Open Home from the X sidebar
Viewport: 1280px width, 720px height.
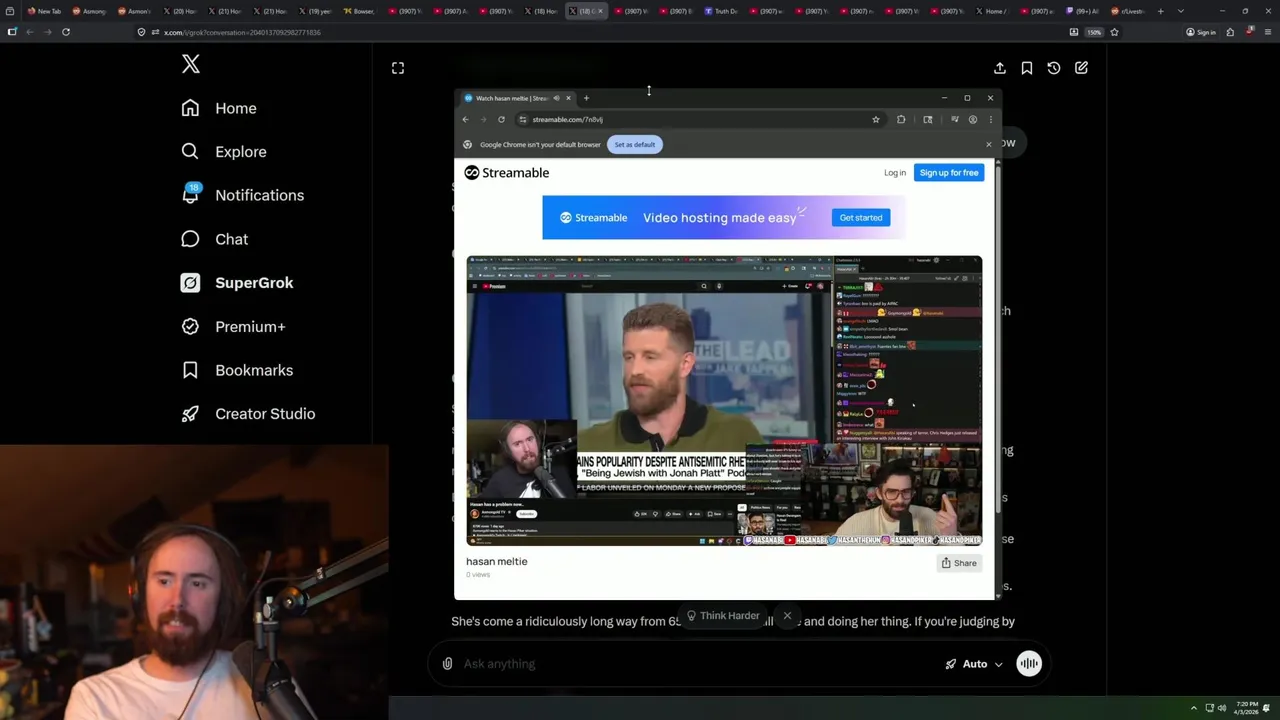click(219, 108)
